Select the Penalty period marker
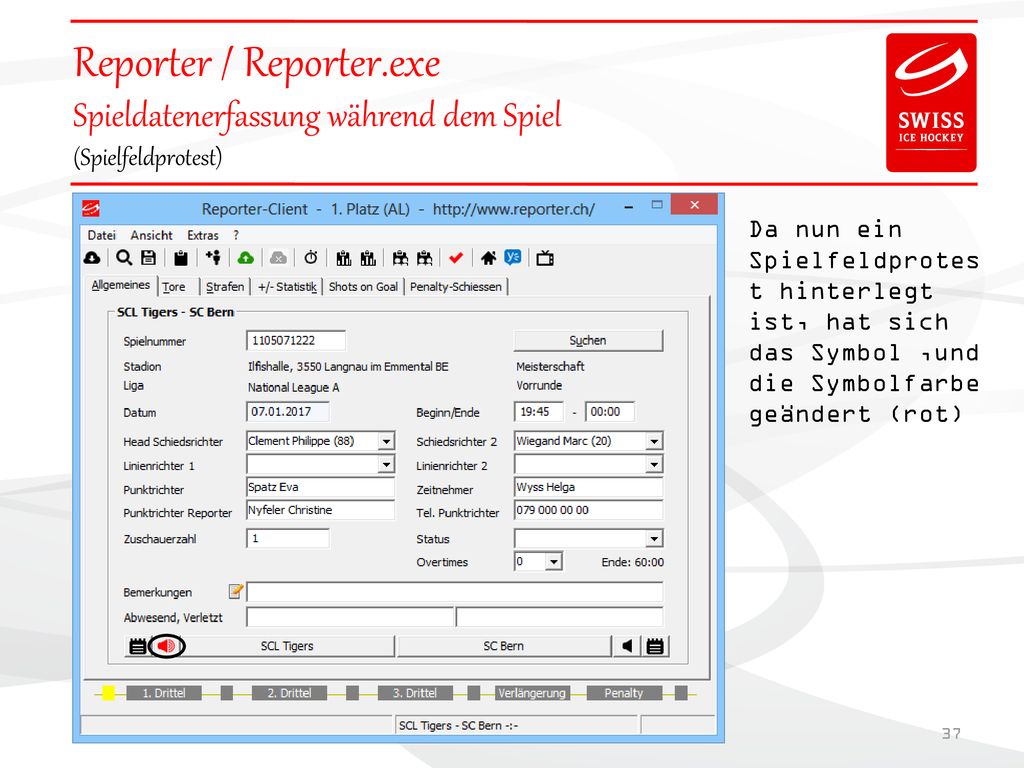 coord(624,693)
